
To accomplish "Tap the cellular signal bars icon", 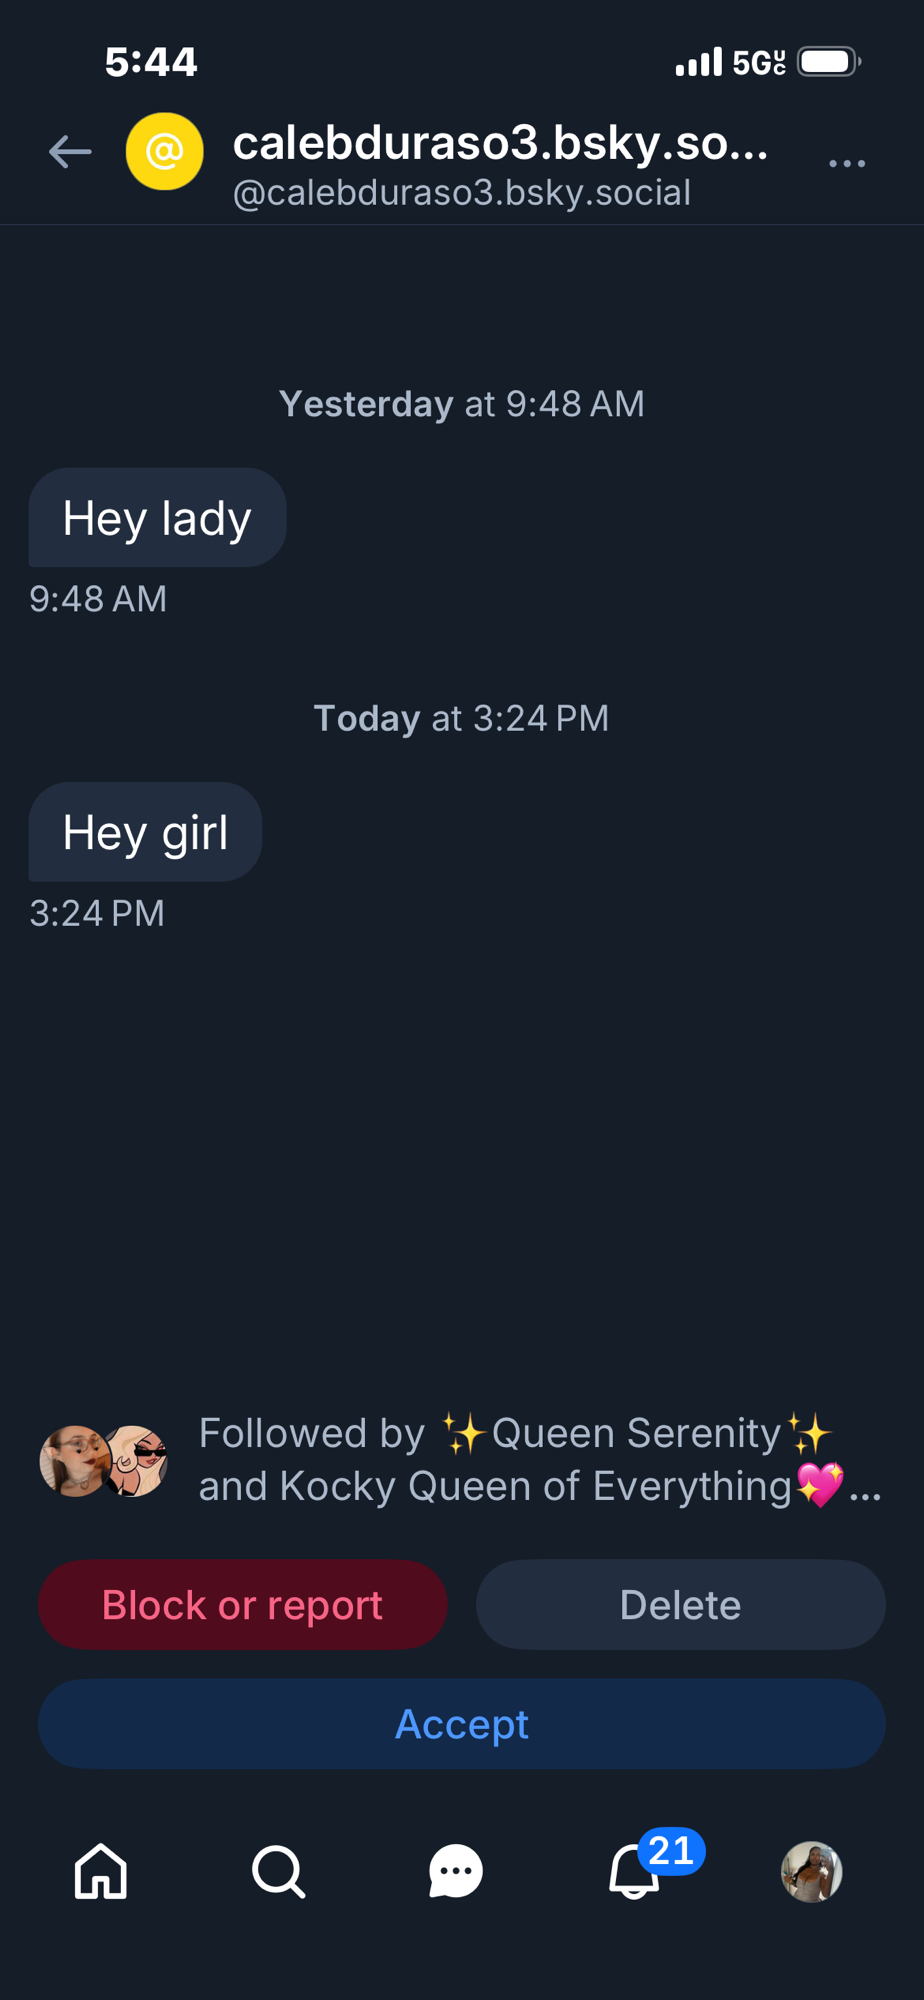I will click(x=698, y=62).
